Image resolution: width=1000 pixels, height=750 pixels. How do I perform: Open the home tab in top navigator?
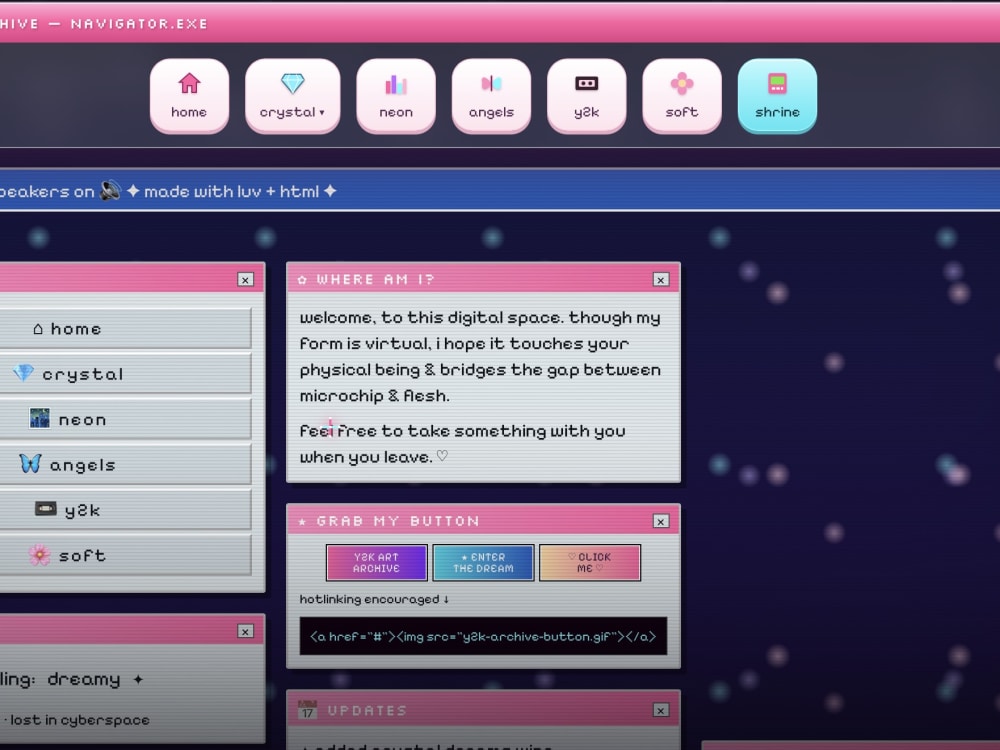coord(189,96)
